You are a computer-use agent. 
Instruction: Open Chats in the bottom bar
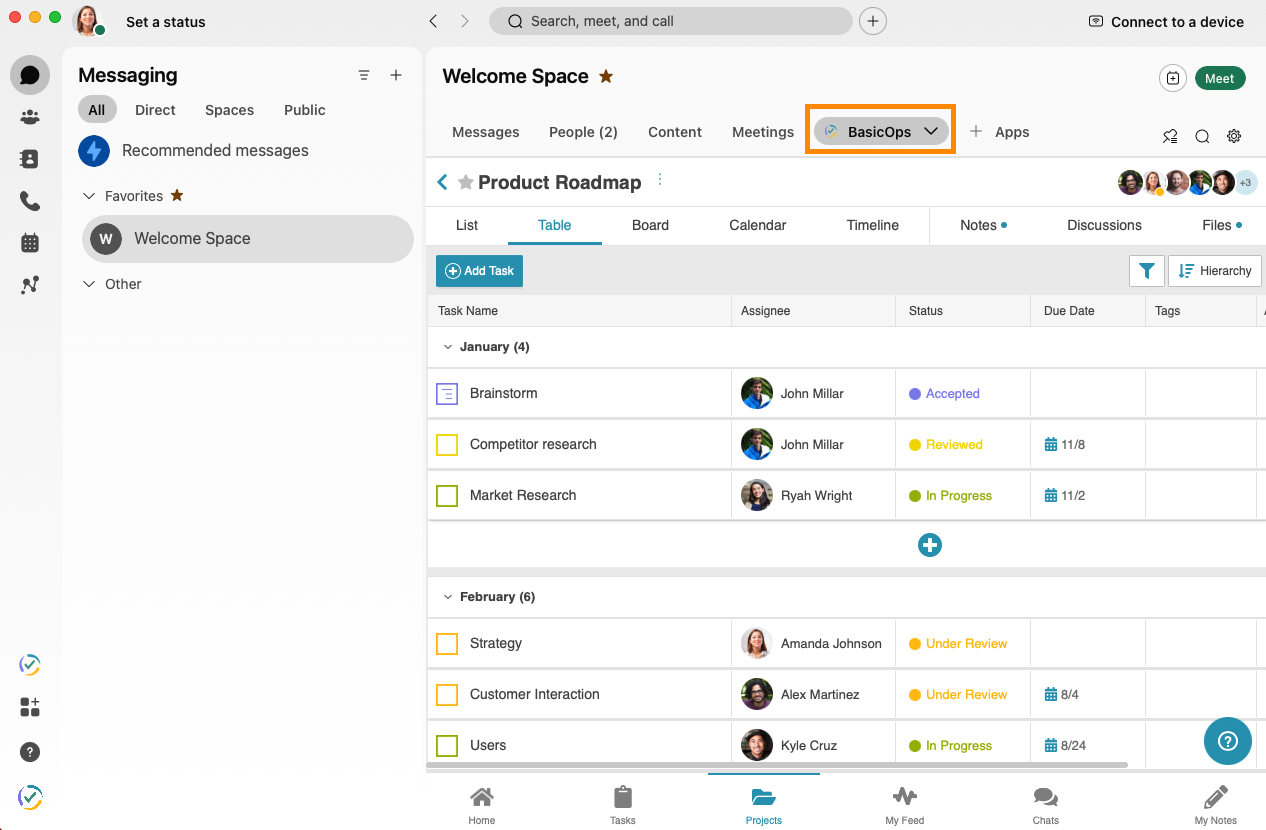pyautogui.click(x=1046, y=805)
